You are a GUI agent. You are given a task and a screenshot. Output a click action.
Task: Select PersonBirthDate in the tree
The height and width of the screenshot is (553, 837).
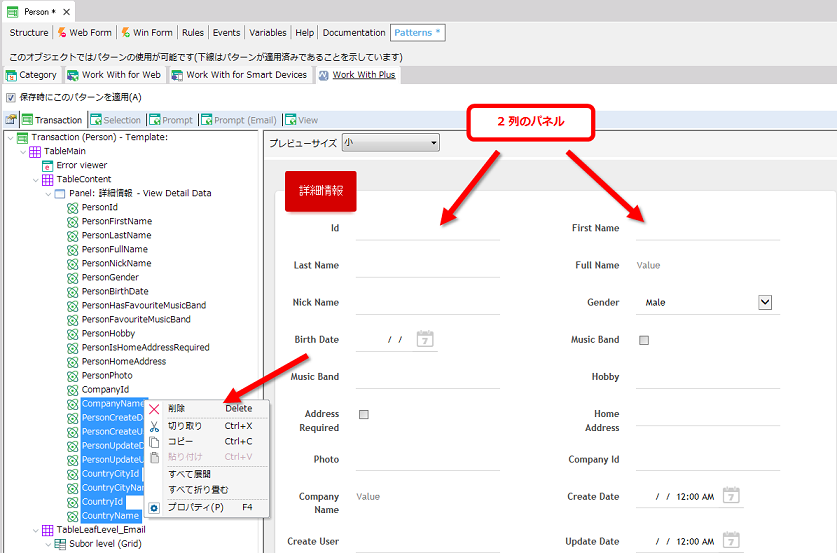114,292
